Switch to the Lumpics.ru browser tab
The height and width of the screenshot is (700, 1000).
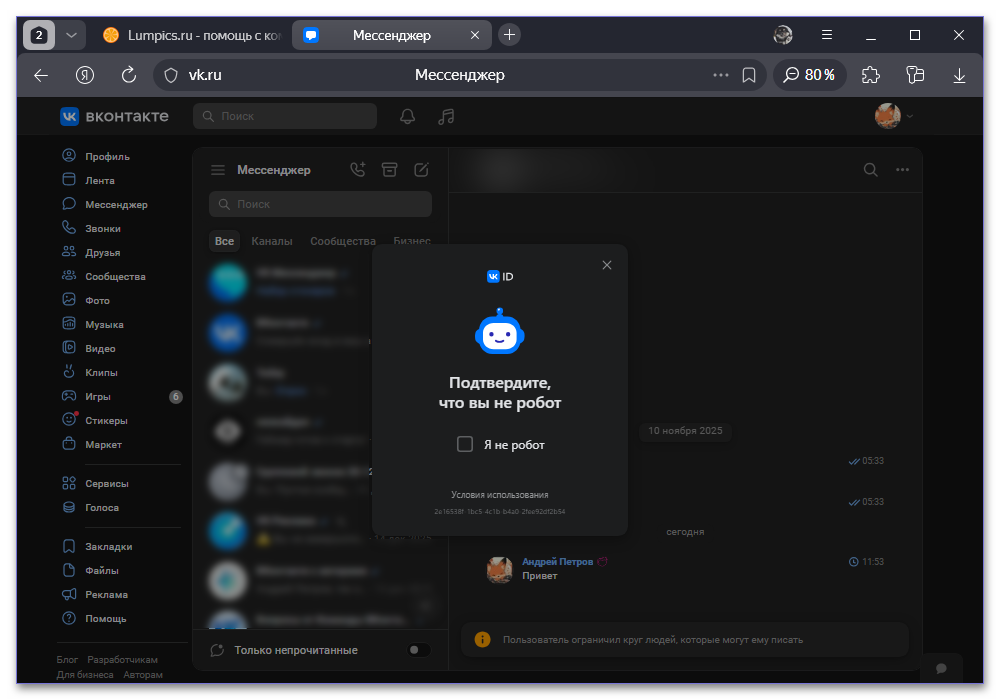[x=191, y=35]
